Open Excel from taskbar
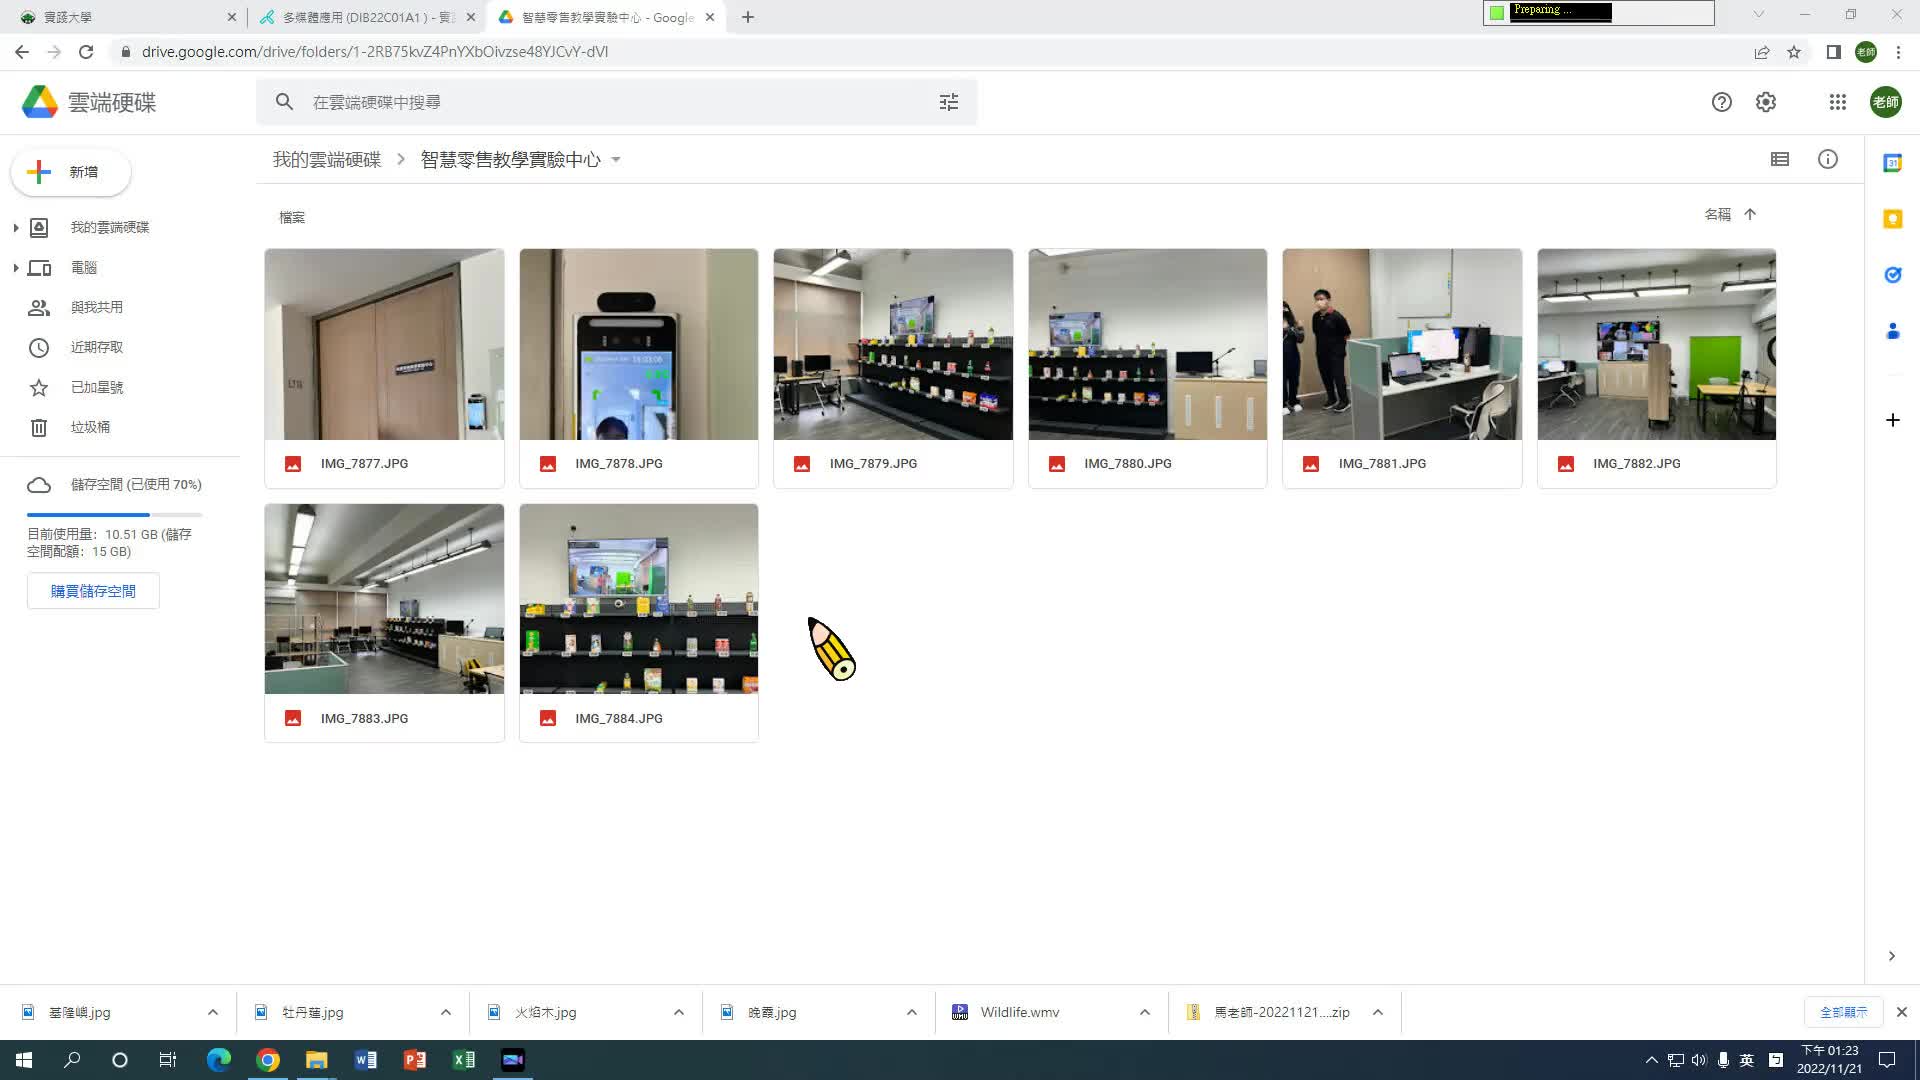Viewport: 1920px width, 1080px height. pos(464,1060)
